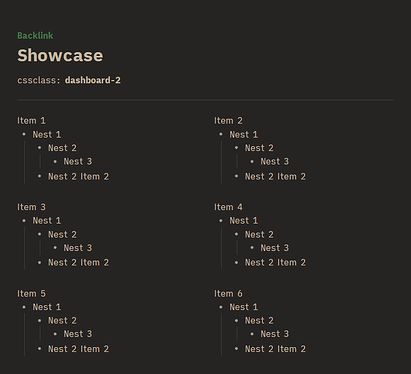Select Nest 3 under Item 1
Viewport: 411px width, 374px height.
click(x=78, y=162)
